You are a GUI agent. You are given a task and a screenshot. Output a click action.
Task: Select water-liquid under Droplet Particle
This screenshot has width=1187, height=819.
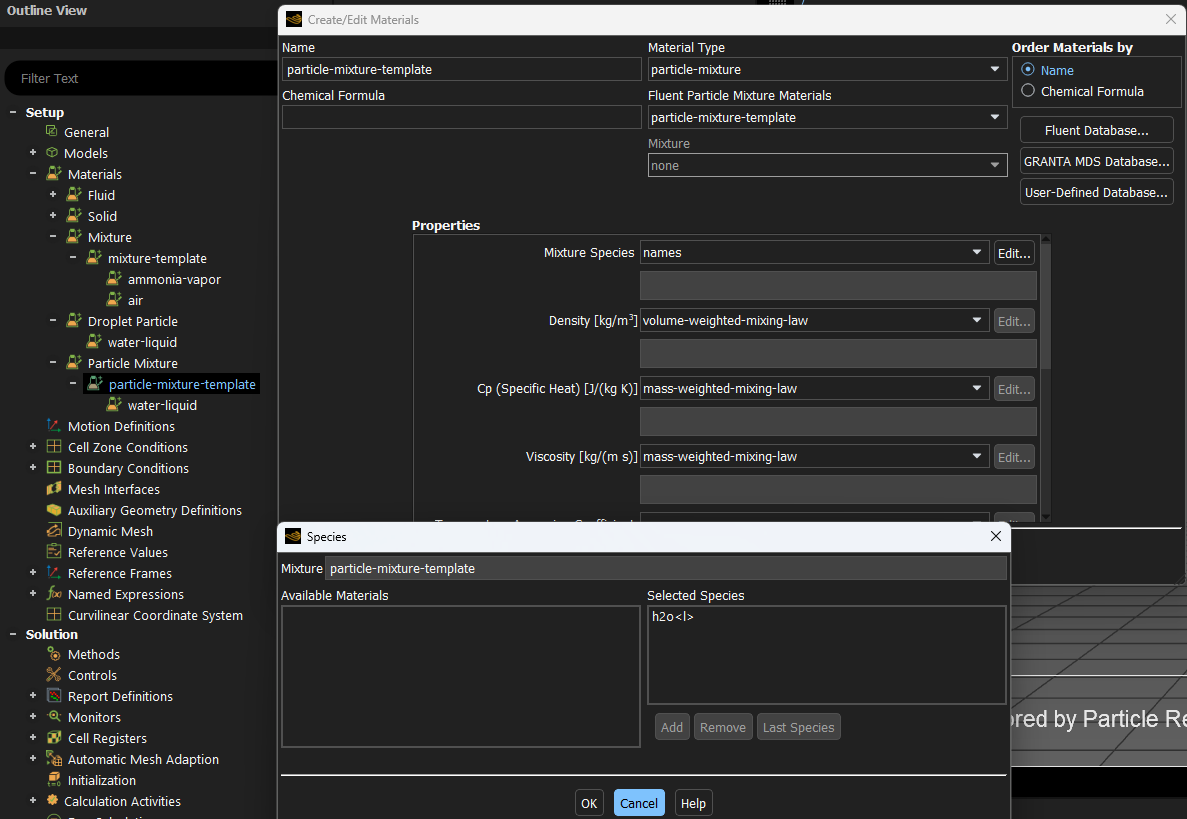142,342
